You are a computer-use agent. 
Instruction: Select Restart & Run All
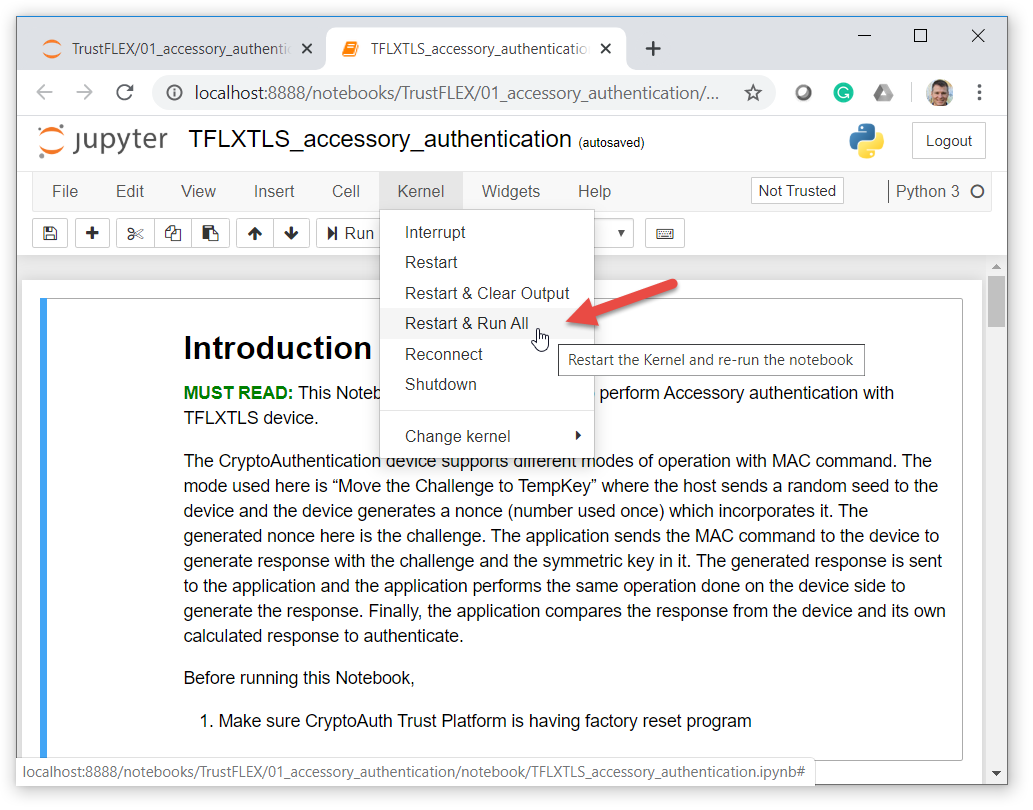466,323
